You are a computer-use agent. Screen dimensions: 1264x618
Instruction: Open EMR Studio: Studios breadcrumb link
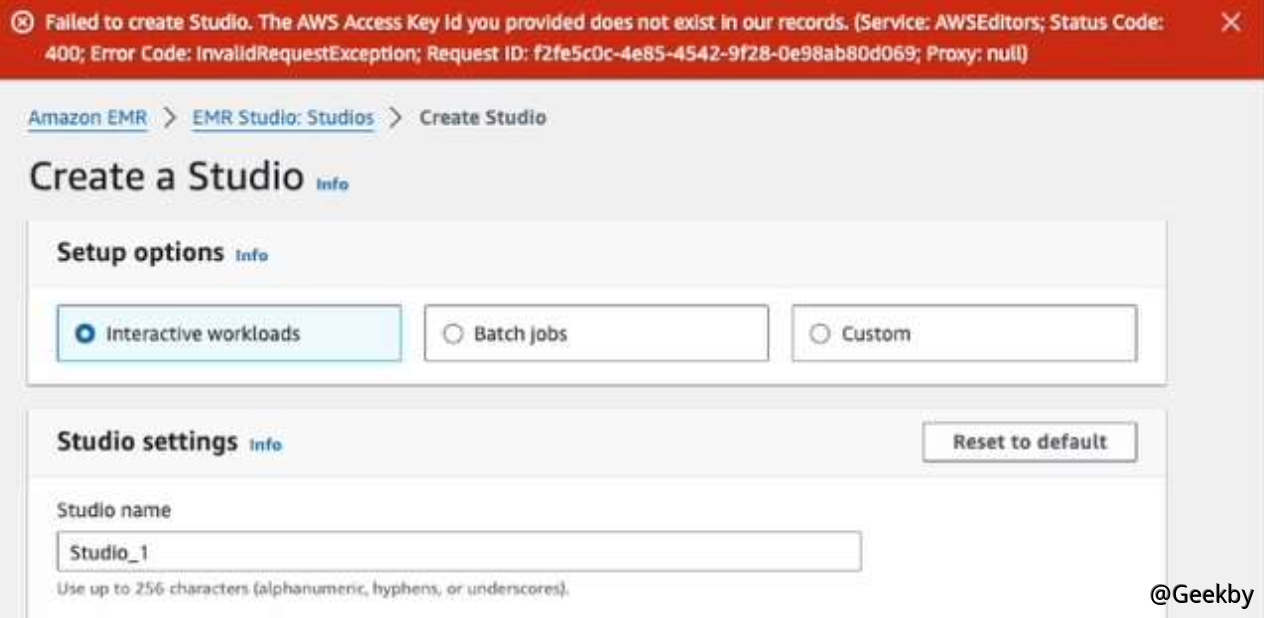click(283, 118)
